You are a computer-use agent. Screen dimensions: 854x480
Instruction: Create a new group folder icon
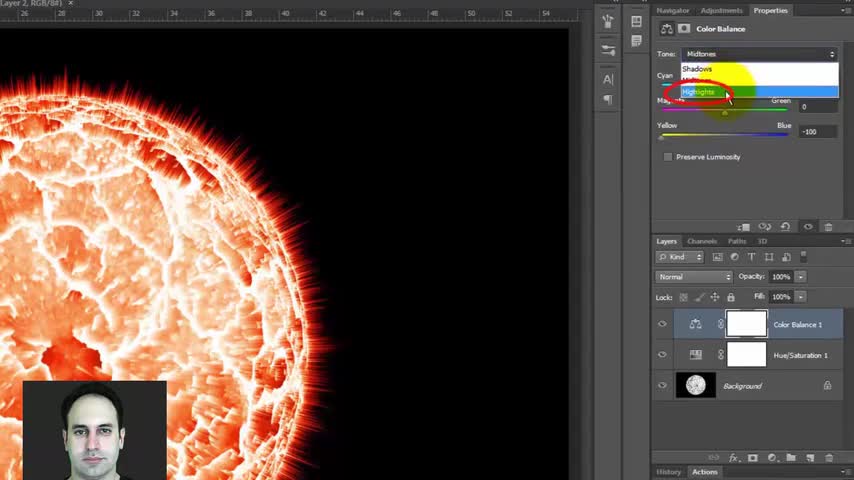click(791, 458)
